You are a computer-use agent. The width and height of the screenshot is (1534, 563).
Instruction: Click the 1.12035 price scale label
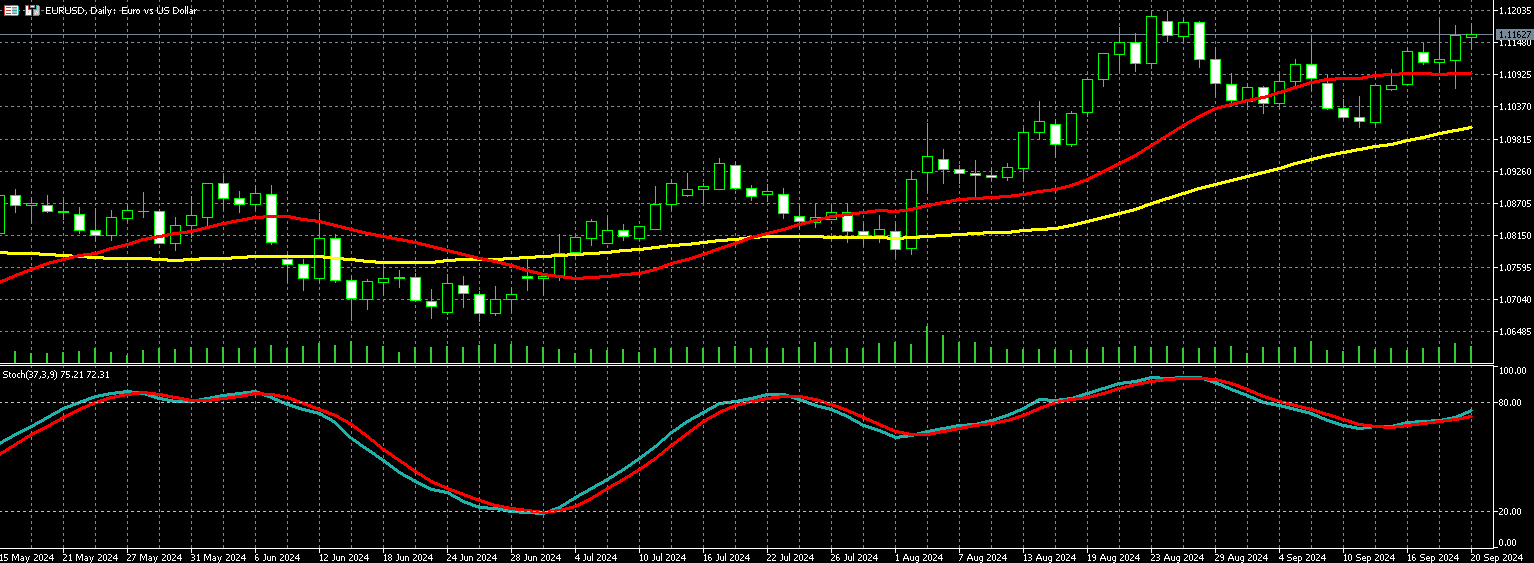tap(1514, 10)
